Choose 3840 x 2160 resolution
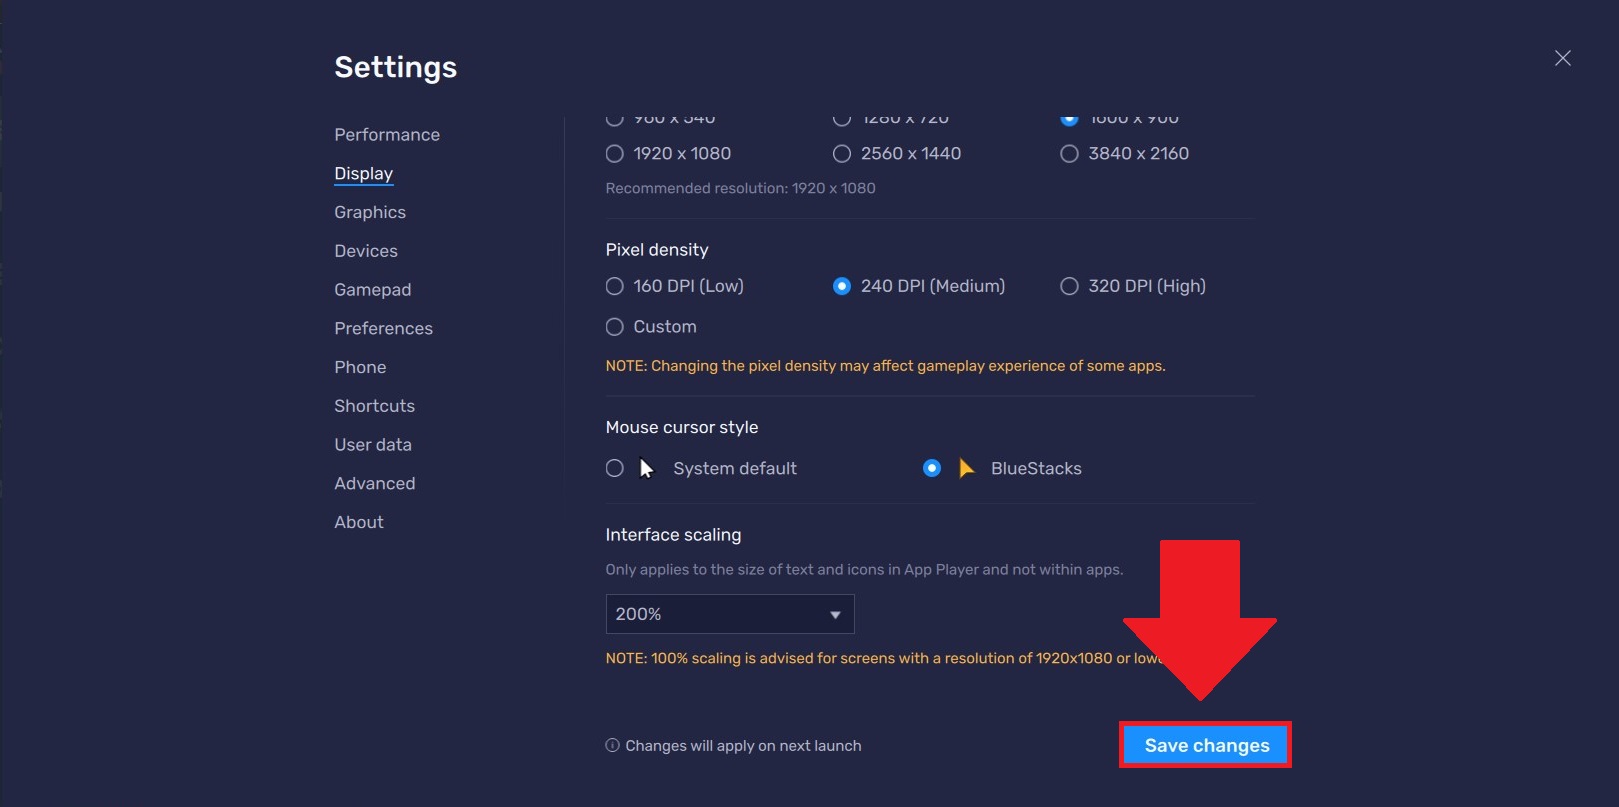Image resolution: width=1619 pixels, height=807 pixels. click(1069, 154)
